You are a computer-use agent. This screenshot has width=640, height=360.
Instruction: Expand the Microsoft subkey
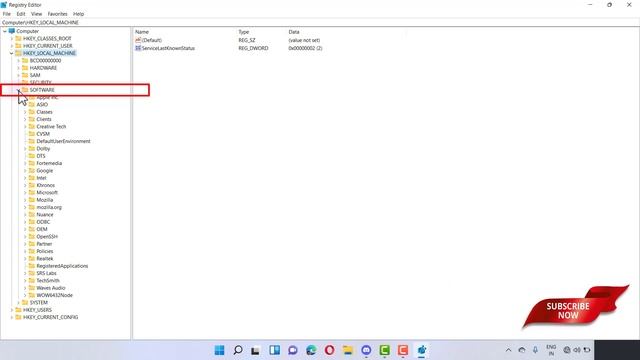tap(25, 192)
